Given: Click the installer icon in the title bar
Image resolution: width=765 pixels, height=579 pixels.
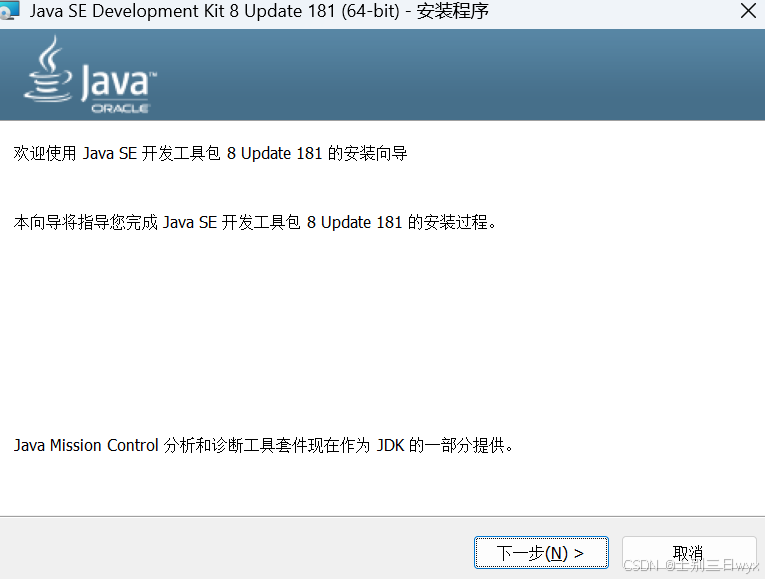Looking at the screenshot, I should [9, 10].
